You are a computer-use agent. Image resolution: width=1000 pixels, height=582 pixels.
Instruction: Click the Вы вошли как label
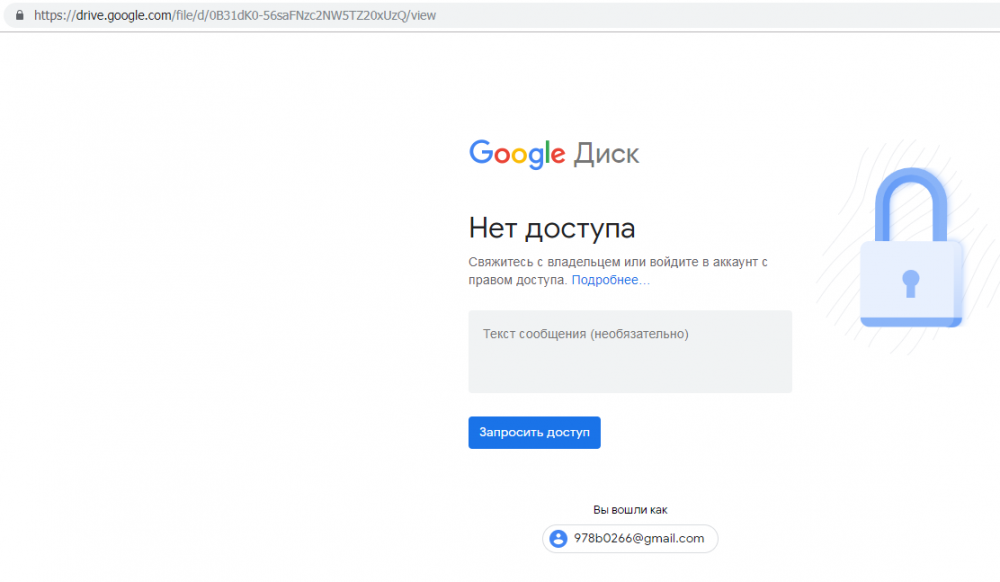[630, 510]
